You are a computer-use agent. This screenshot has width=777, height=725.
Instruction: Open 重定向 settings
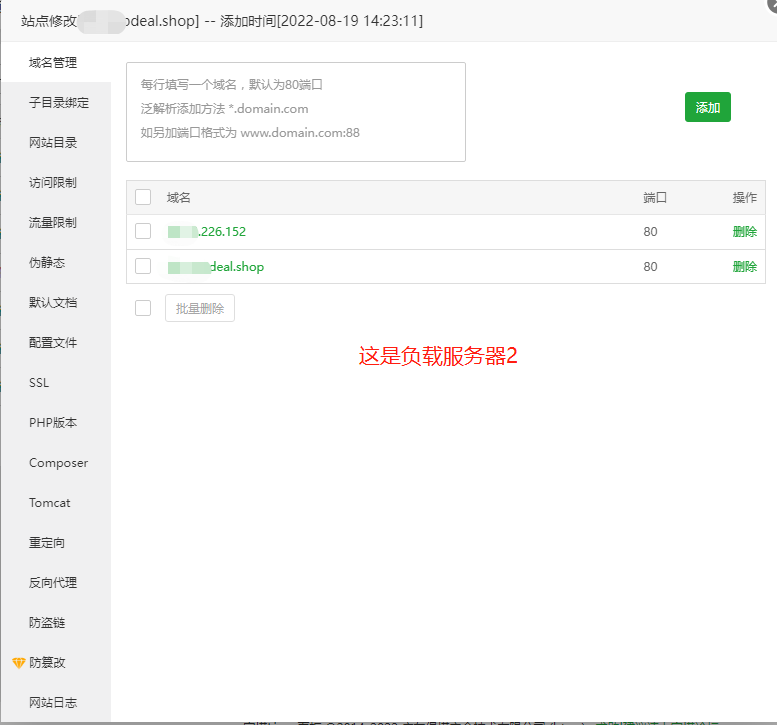pyautogui.click(x=47, y=543)
